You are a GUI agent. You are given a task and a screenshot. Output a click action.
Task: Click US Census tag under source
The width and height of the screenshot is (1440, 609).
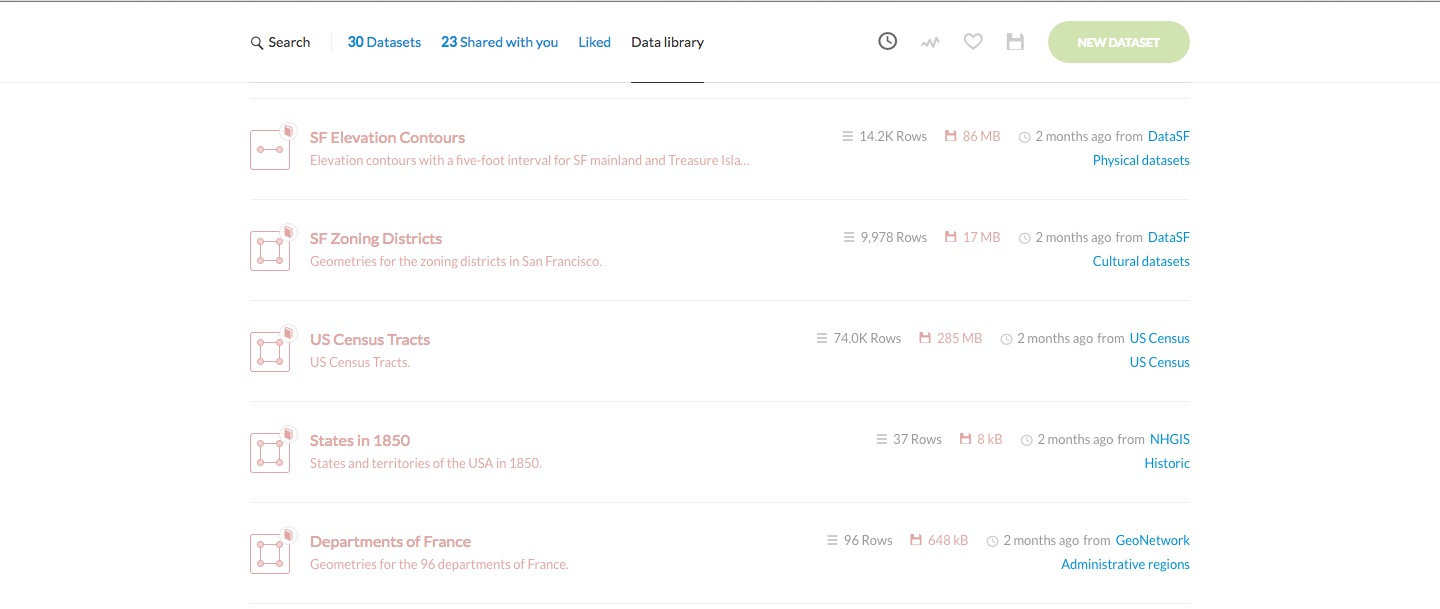pos(1160,362)
